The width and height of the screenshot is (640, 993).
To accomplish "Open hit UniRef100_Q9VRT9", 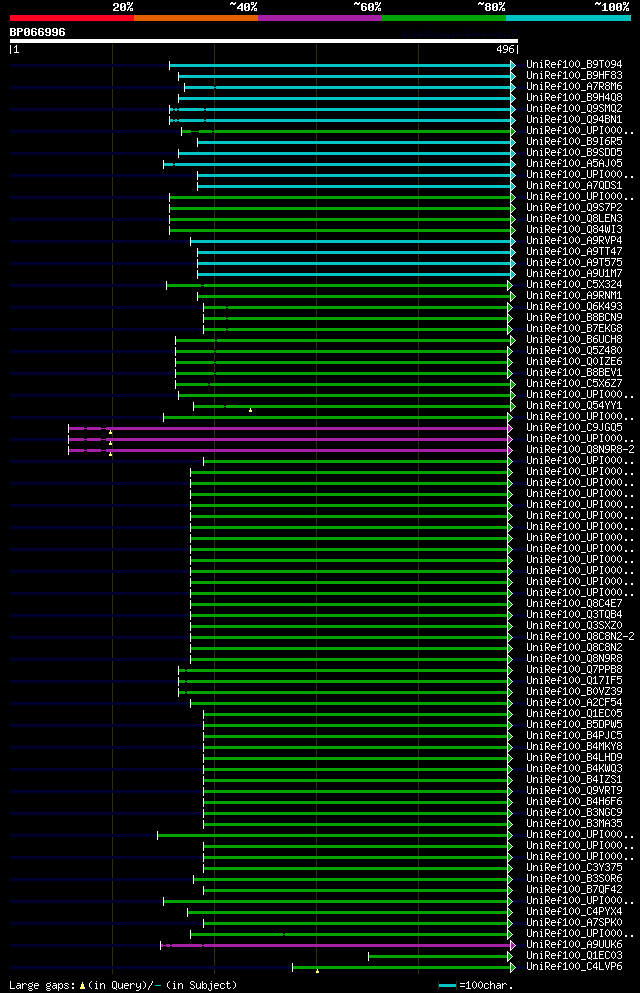I will click(x=574, y=790).
